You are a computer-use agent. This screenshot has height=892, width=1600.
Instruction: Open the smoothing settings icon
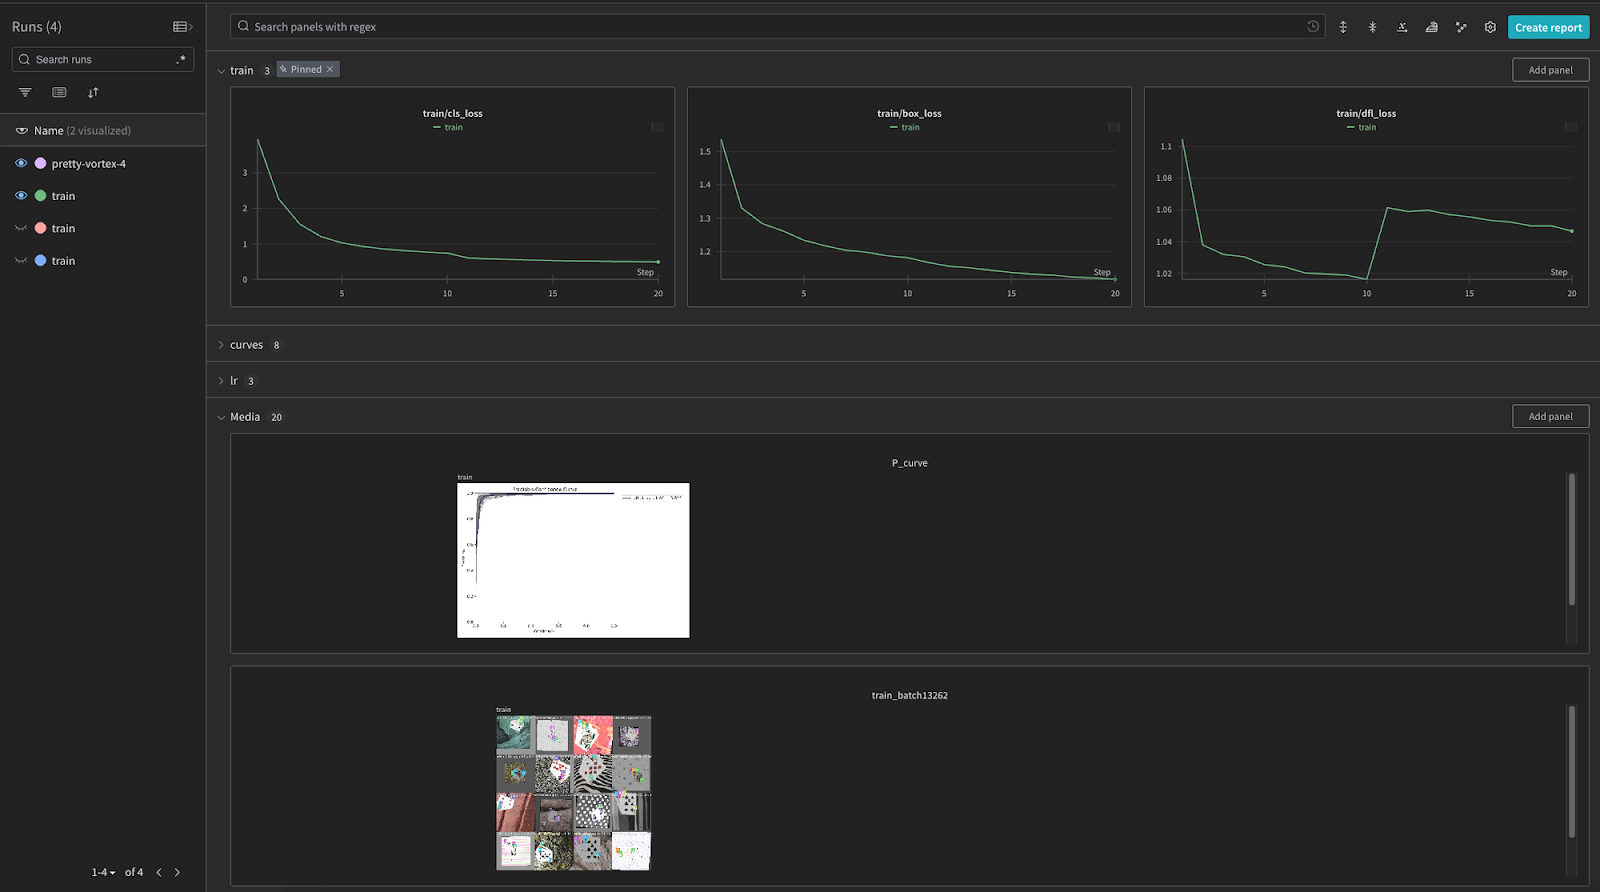[1431, 27]
